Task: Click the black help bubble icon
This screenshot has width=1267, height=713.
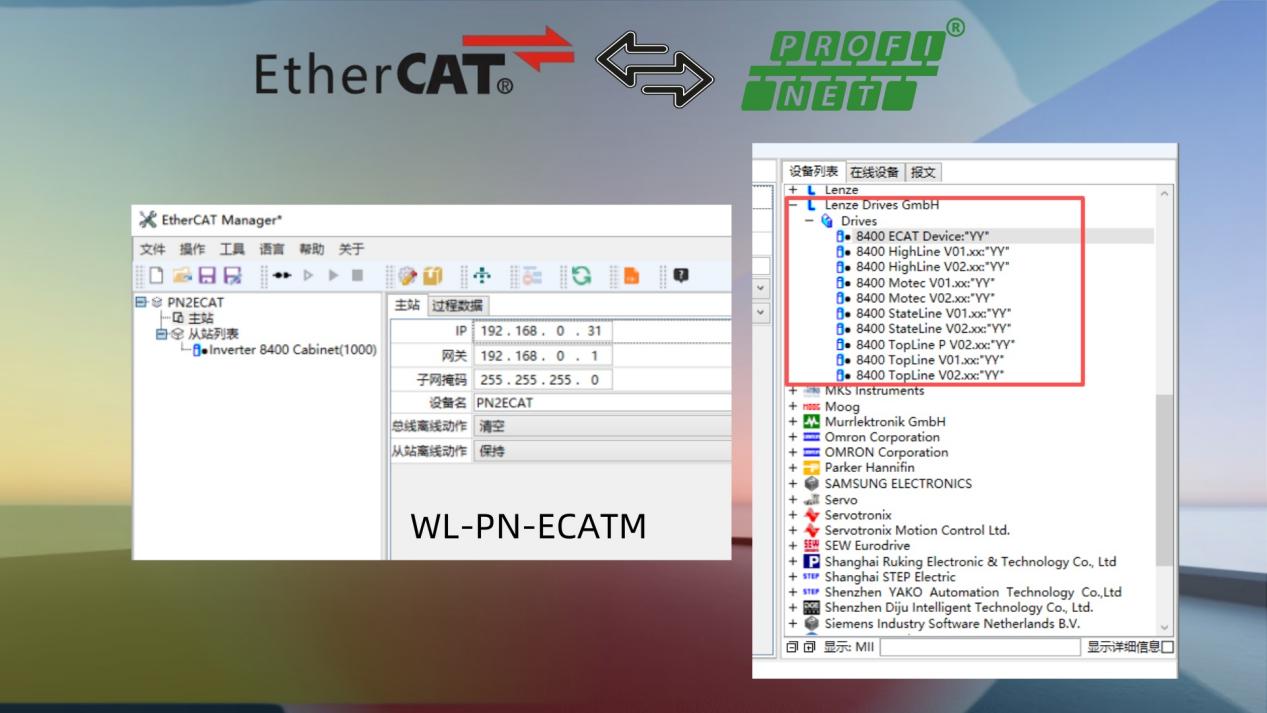Action: pyautogui.click(x=681, y=275)
